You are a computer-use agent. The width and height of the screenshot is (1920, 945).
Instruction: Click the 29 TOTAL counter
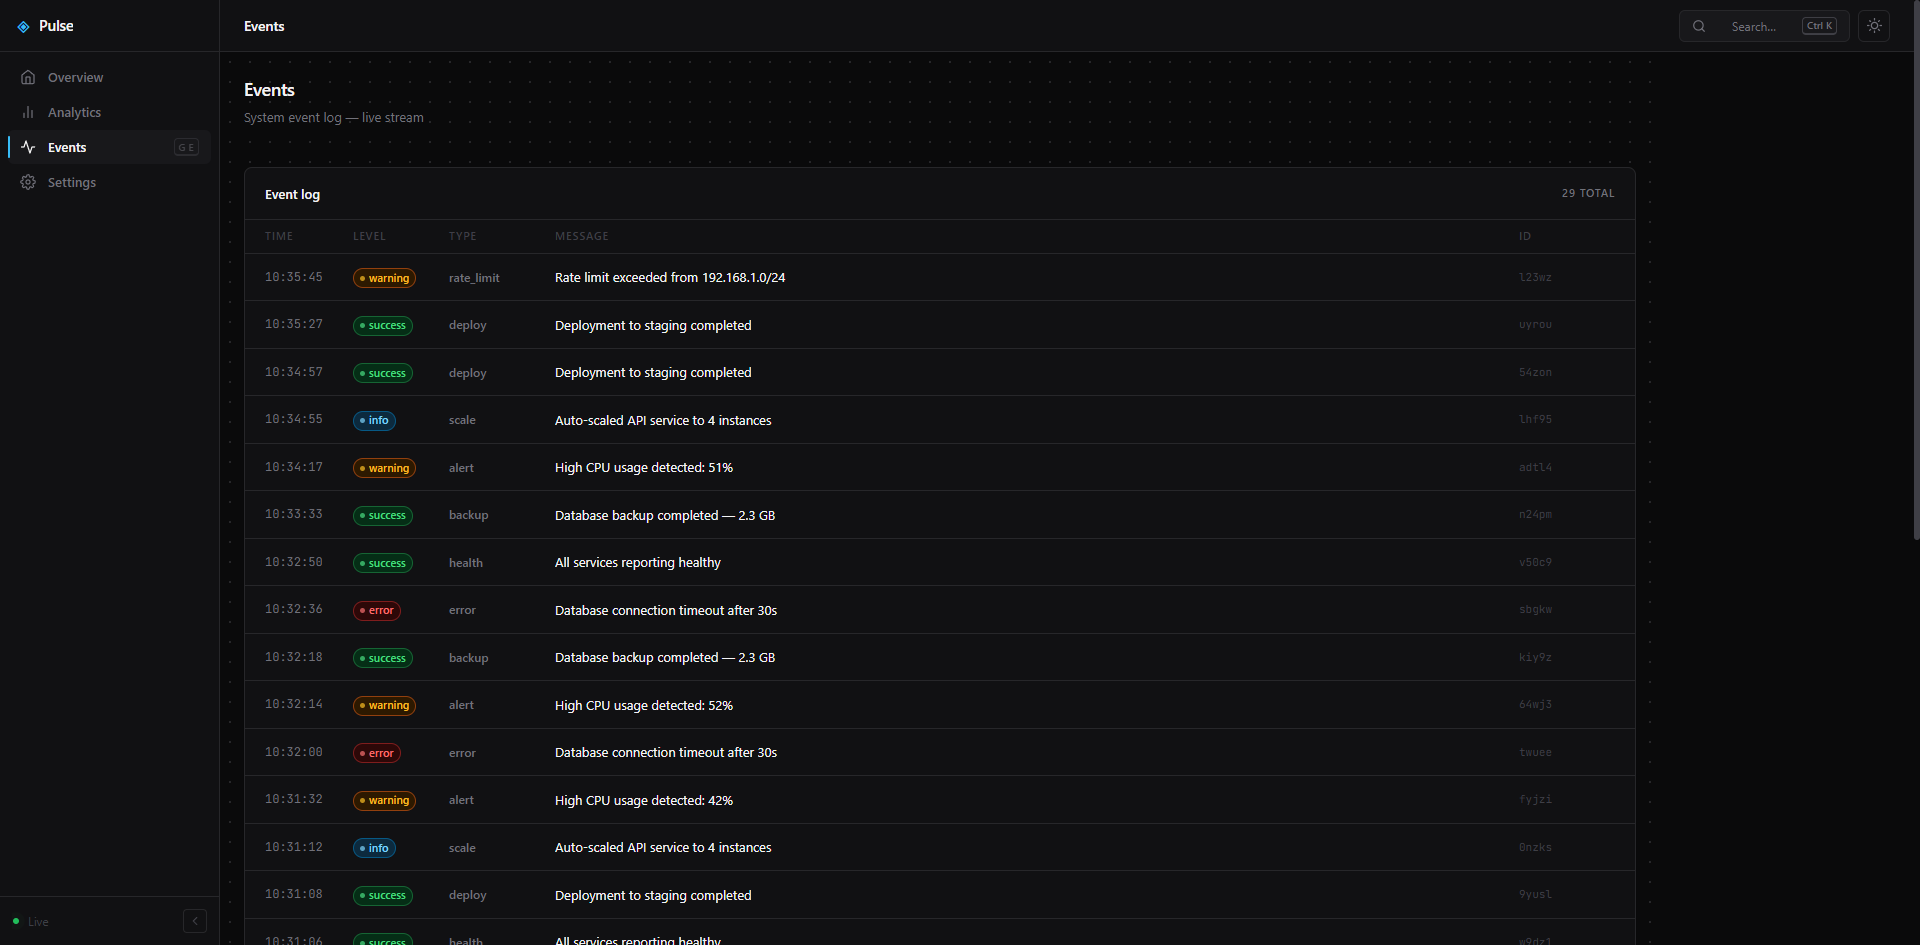1588,193
